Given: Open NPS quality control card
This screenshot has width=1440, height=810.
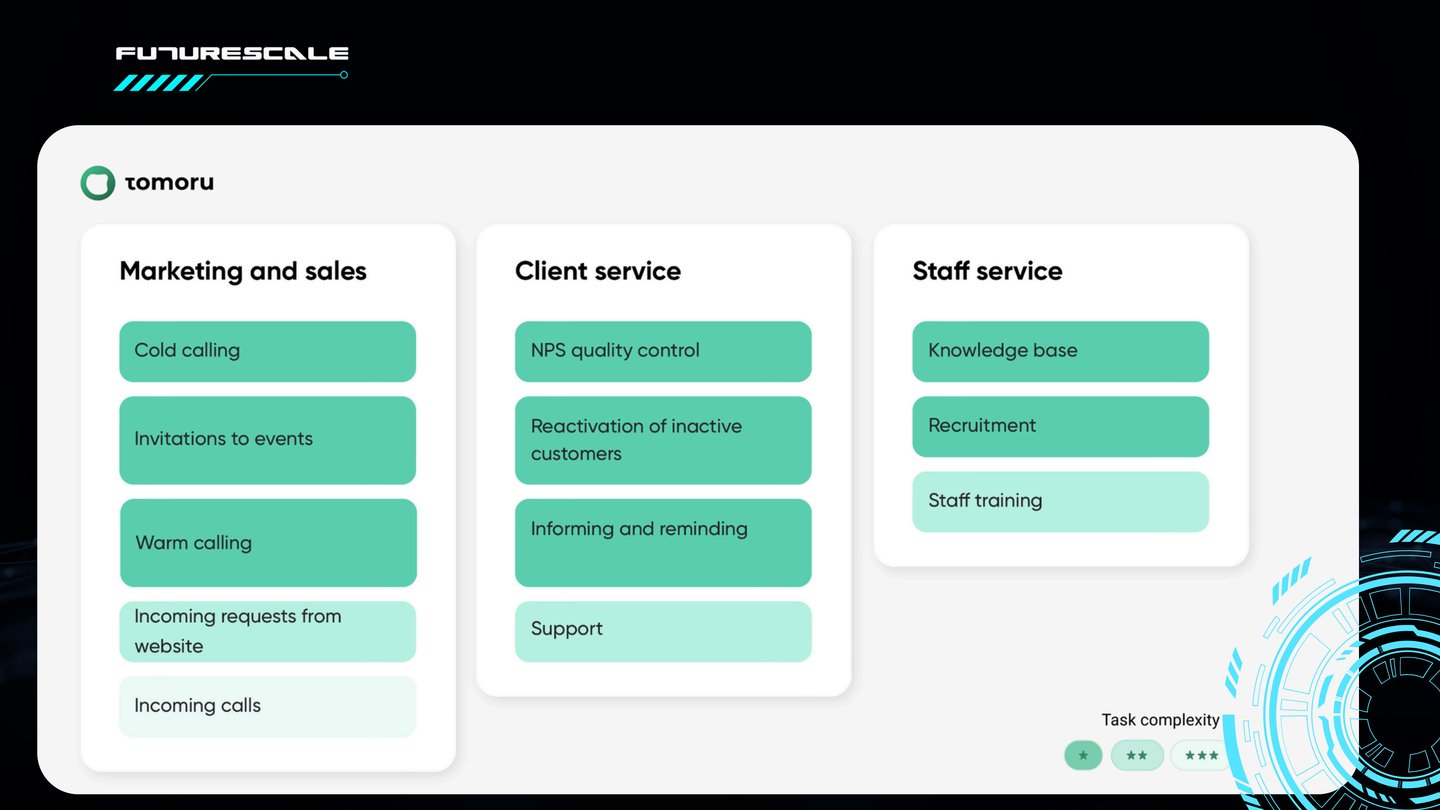Looking at the screenshot, I should pyautogui.click(x=663, y=351).
